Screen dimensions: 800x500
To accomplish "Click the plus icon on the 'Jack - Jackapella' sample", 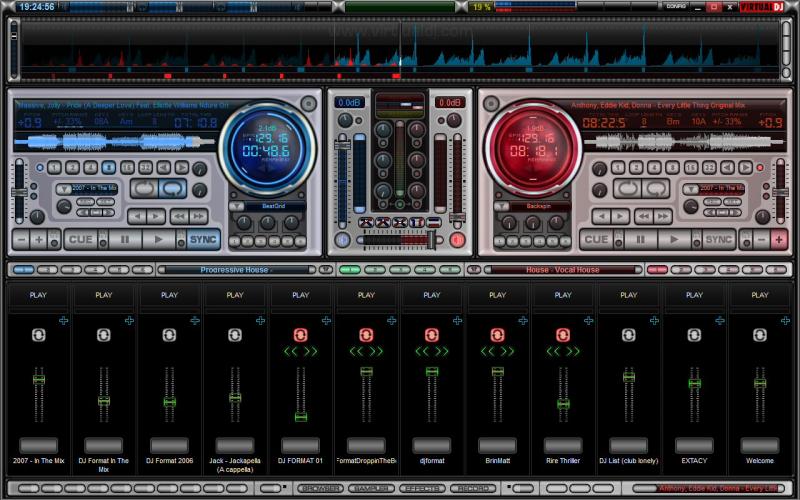I will click(x=260, y=320).
